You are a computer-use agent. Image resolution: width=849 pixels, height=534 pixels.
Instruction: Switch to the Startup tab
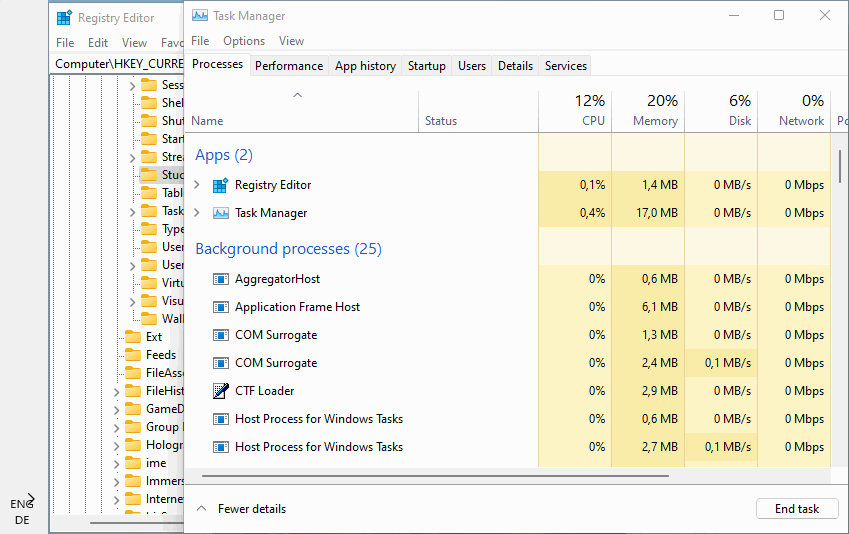point(427,66)
